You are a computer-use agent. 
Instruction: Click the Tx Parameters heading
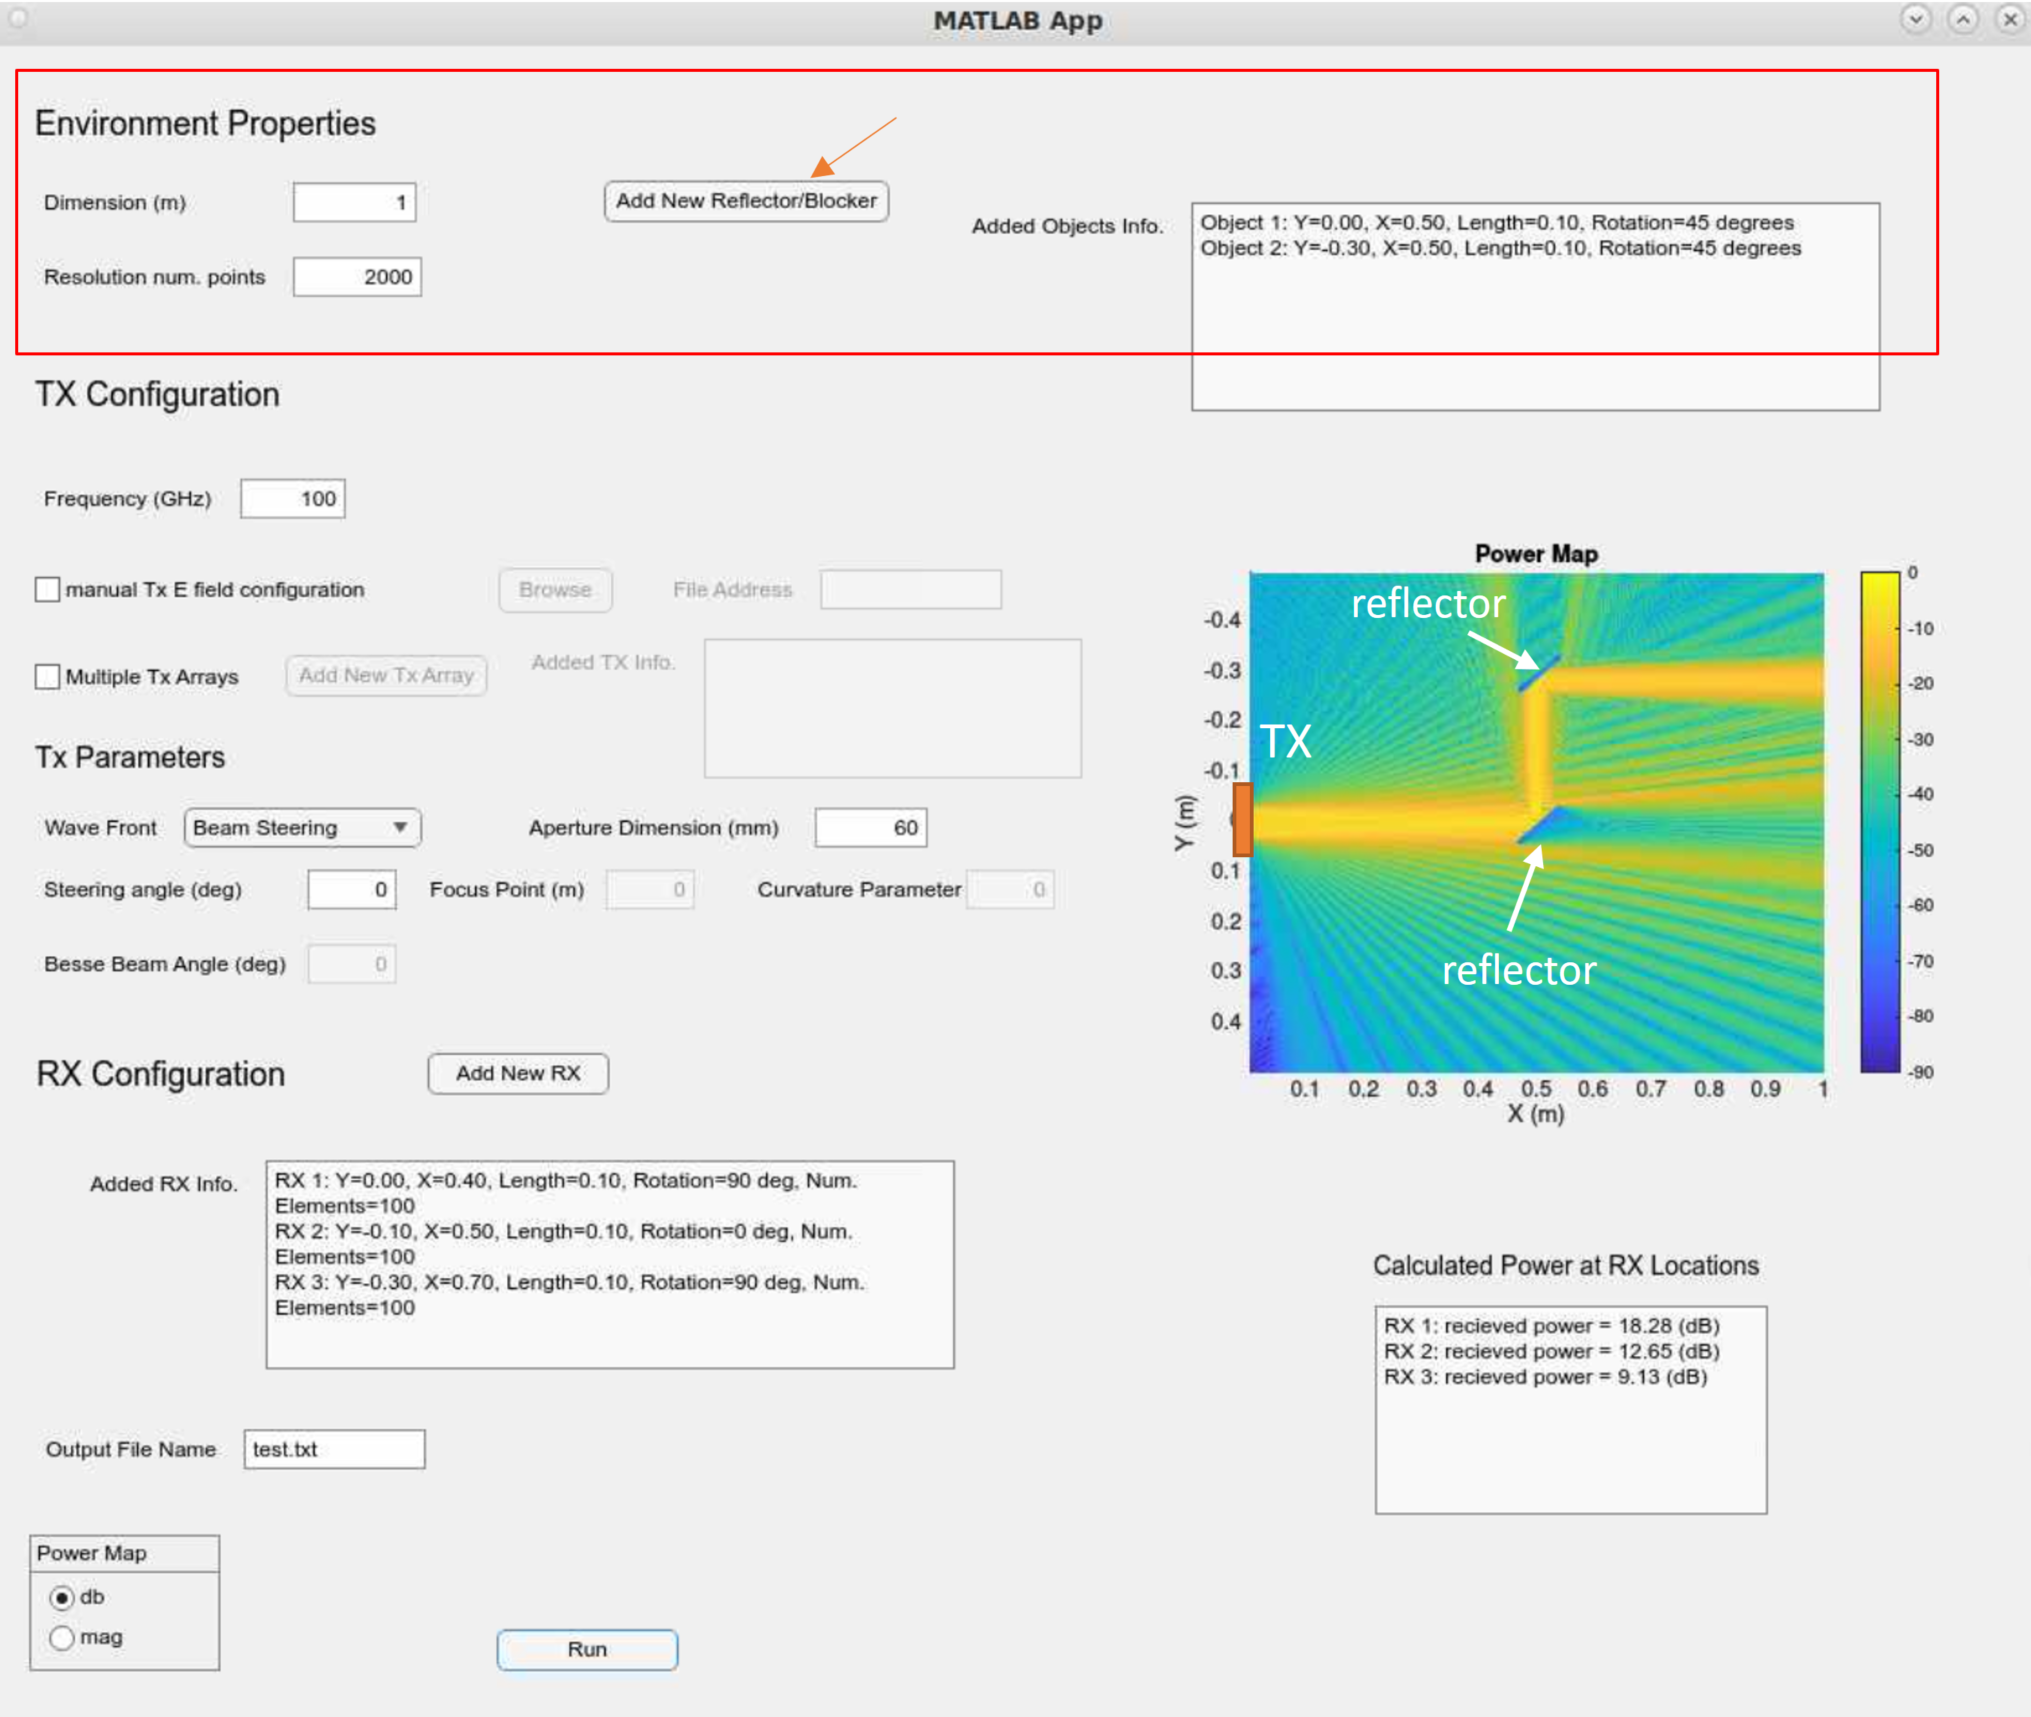[x=131, y=758]
